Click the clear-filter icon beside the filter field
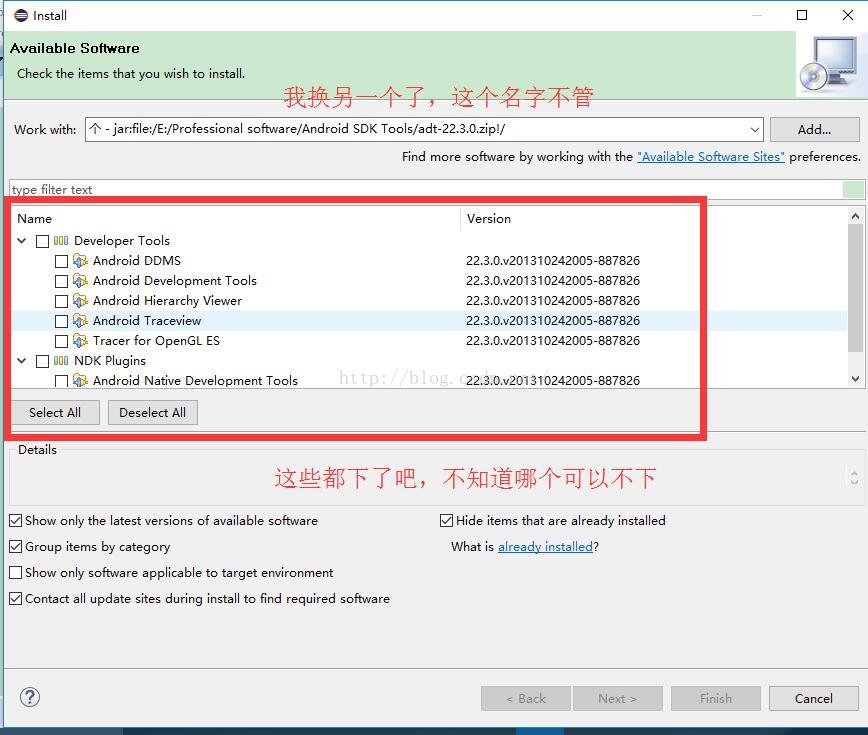Screen dimensions: 868x735 coord(853,189)
